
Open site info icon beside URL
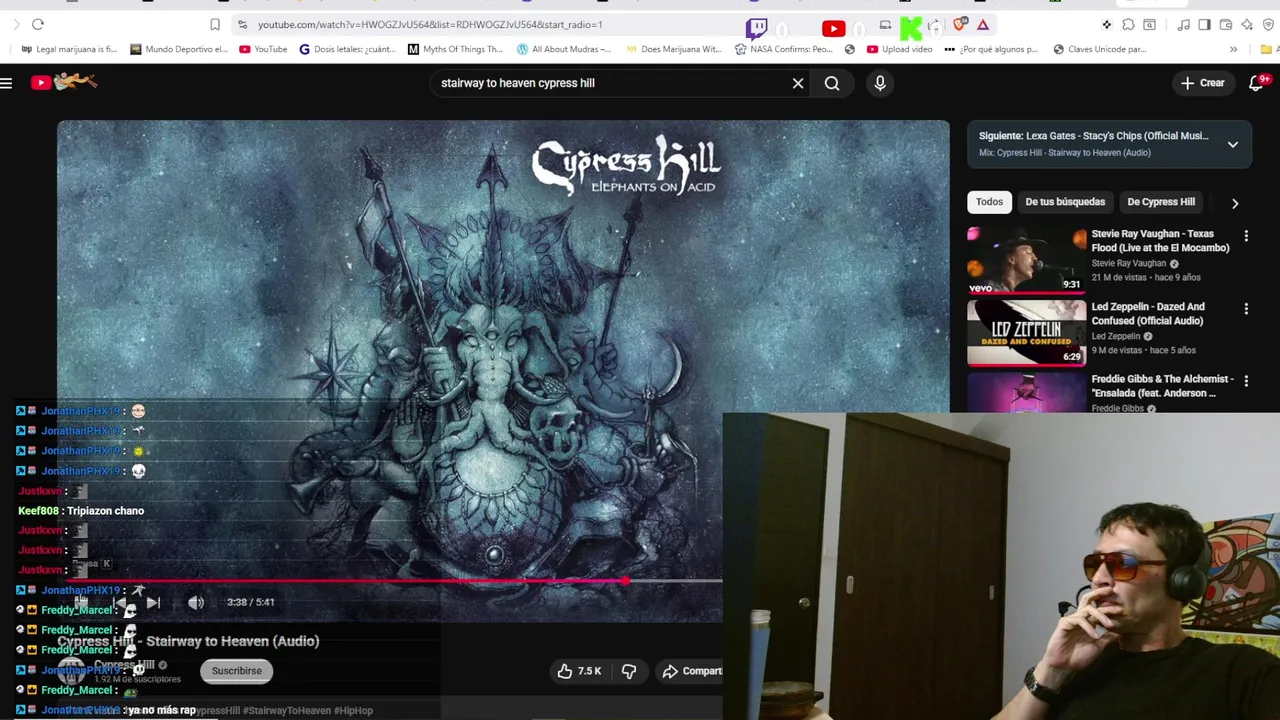[242, 24]
